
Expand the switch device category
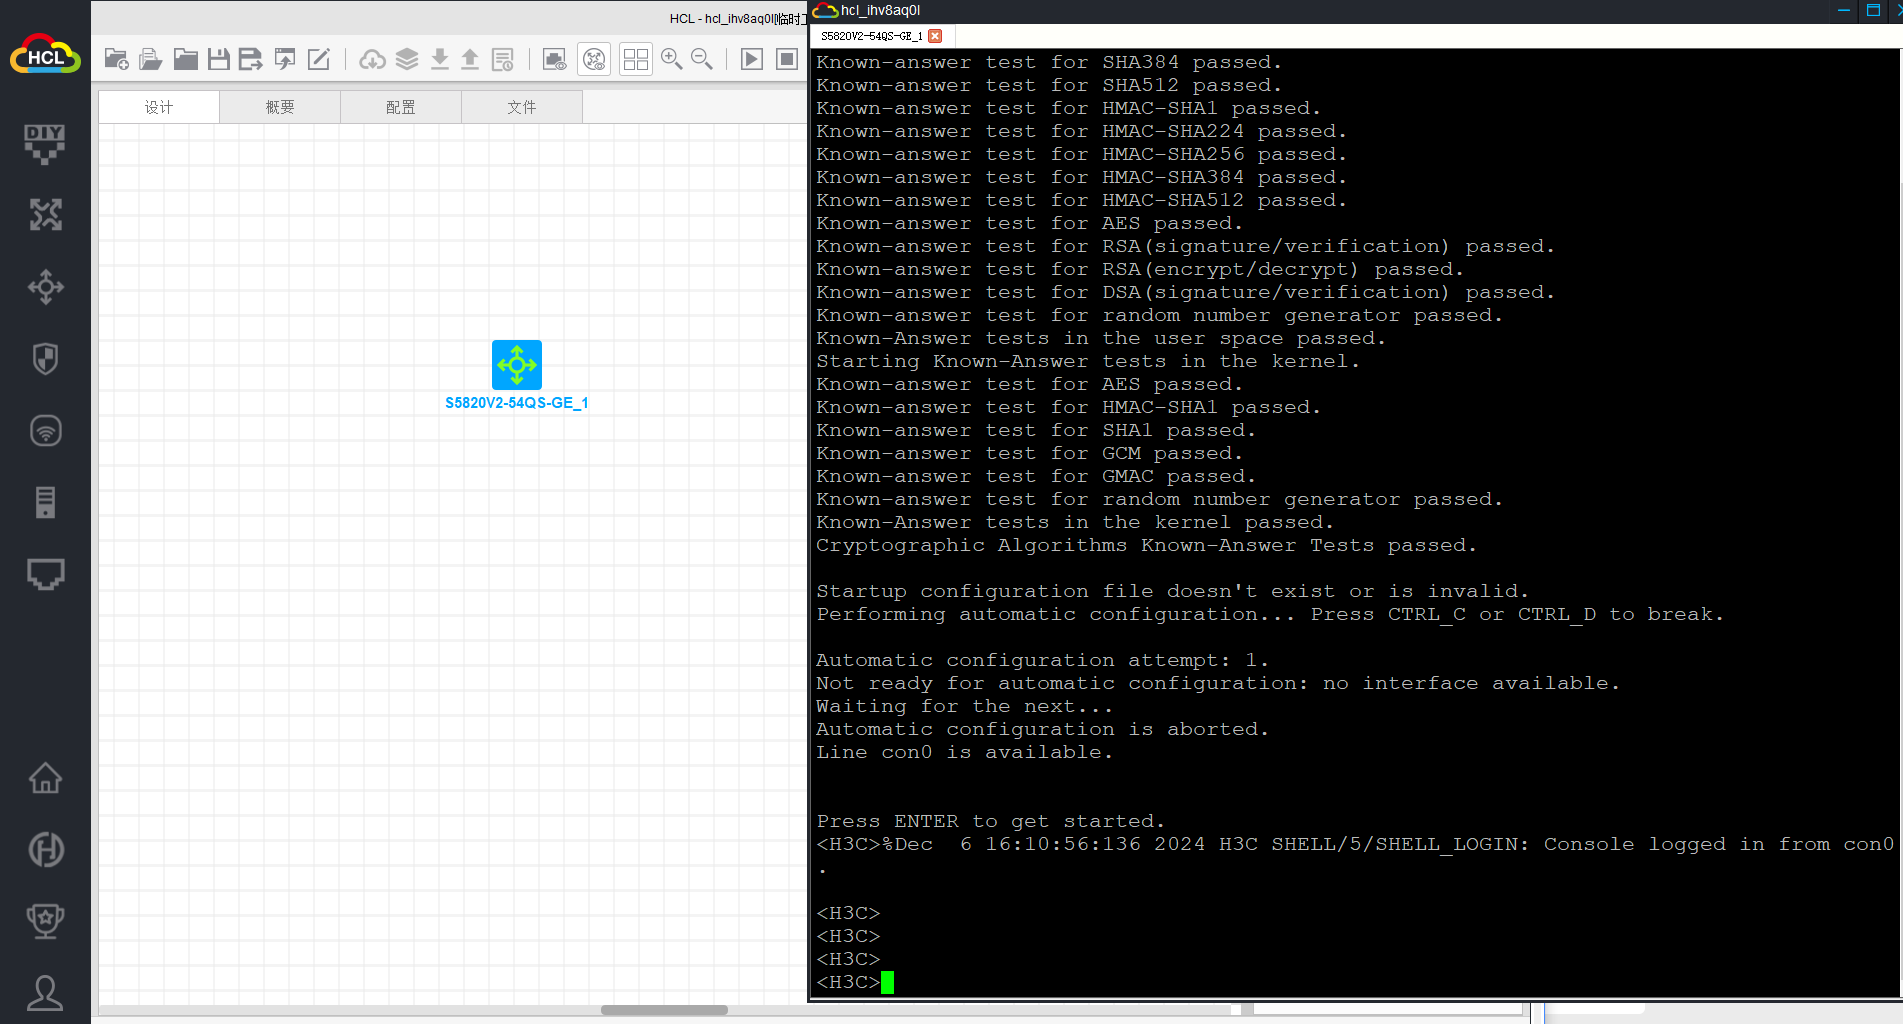pos(45,287)
